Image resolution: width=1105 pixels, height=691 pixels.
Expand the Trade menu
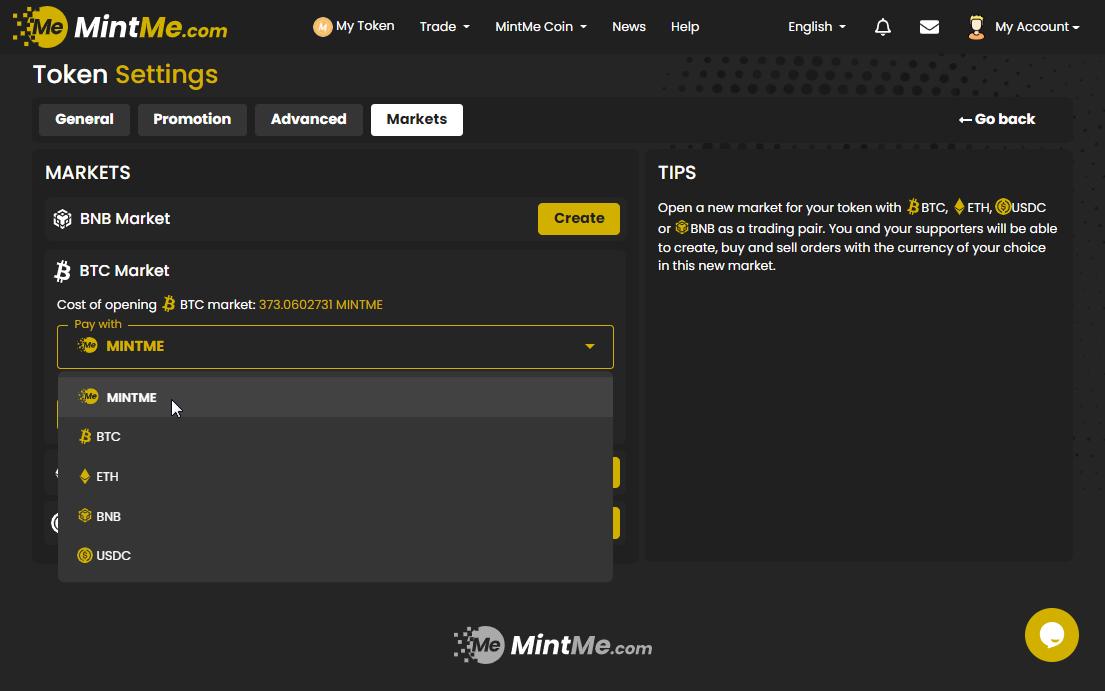444,27
